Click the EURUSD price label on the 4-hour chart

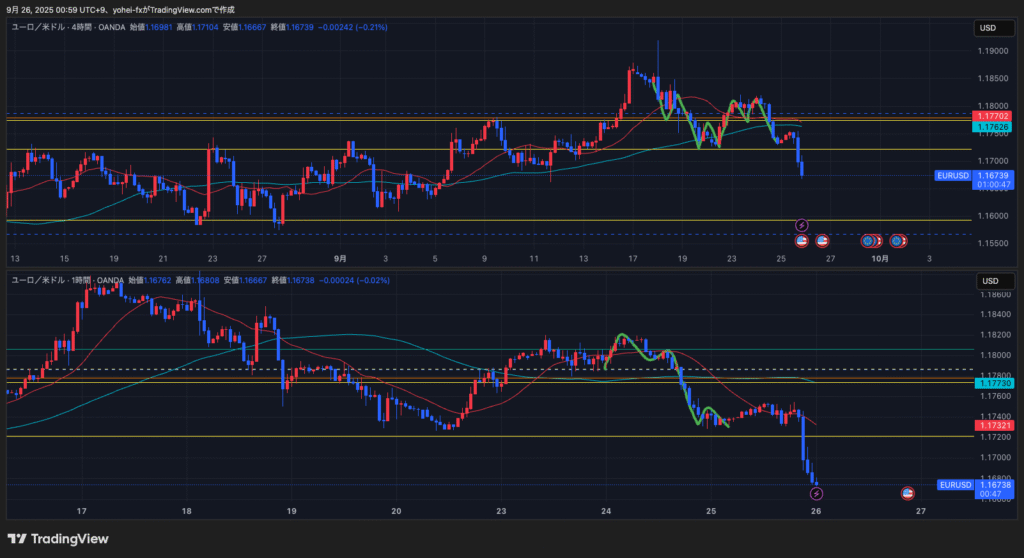pyautogui.click(x=952, y=175)
